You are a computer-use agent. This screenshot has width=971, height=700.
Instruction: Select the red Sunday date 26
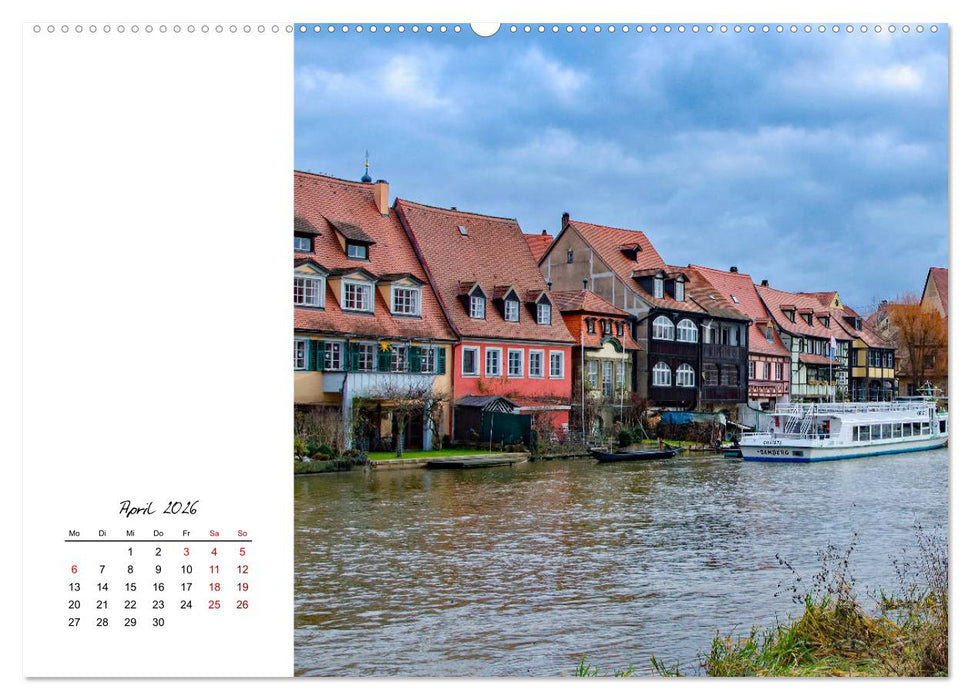[241, 604]
